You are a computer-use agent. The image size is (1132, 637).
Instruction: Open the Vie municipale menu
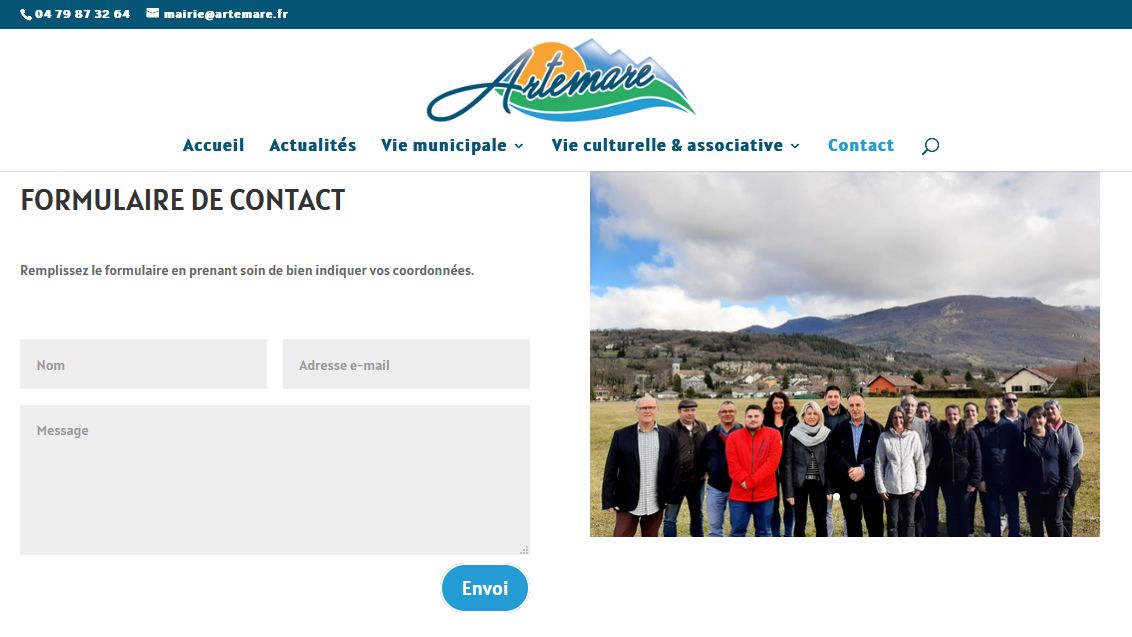tap(443, 145)
